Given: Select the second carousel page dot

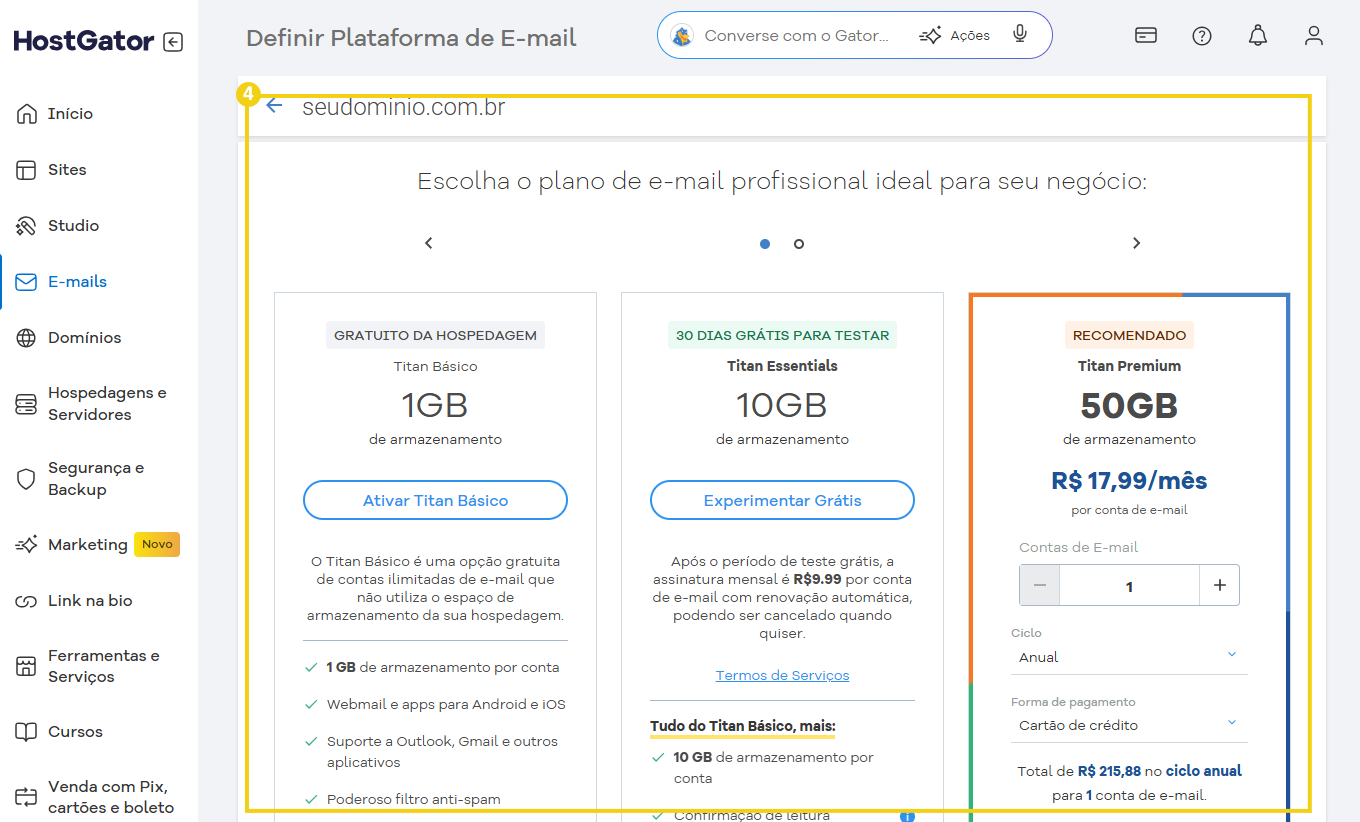Looking at the screenshot, I should click(799, 244).
